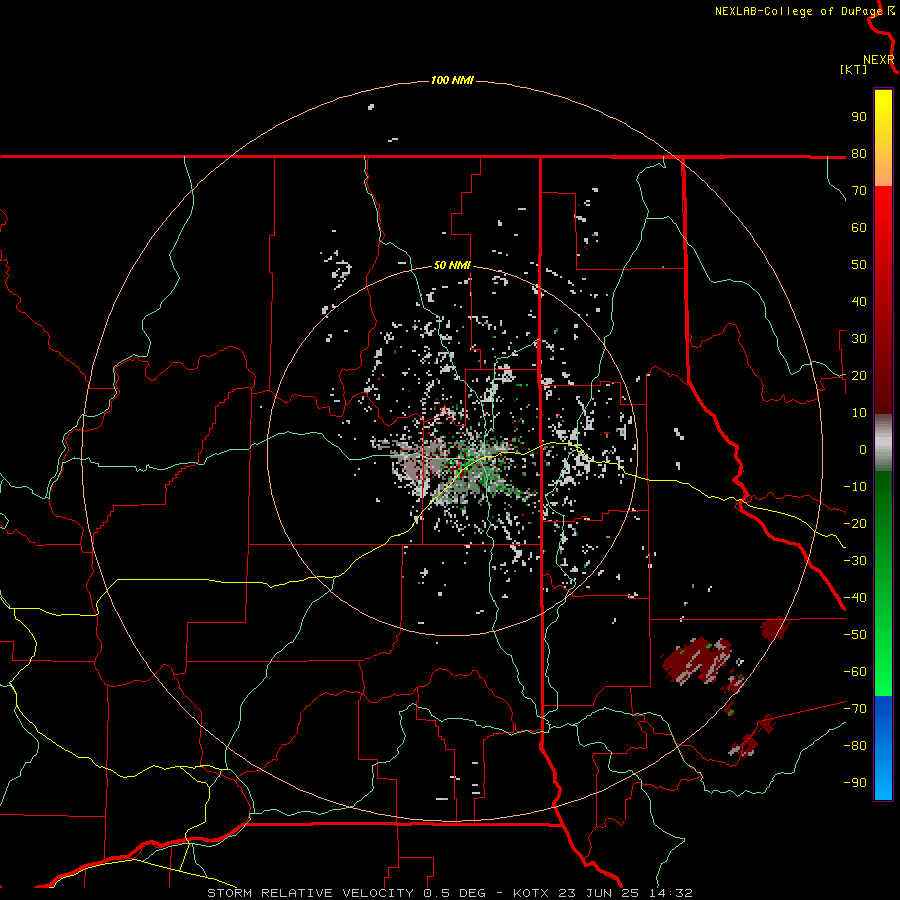
Task: Click the [KT] units label
Action: pyautogui.click(x=853, y=69)
